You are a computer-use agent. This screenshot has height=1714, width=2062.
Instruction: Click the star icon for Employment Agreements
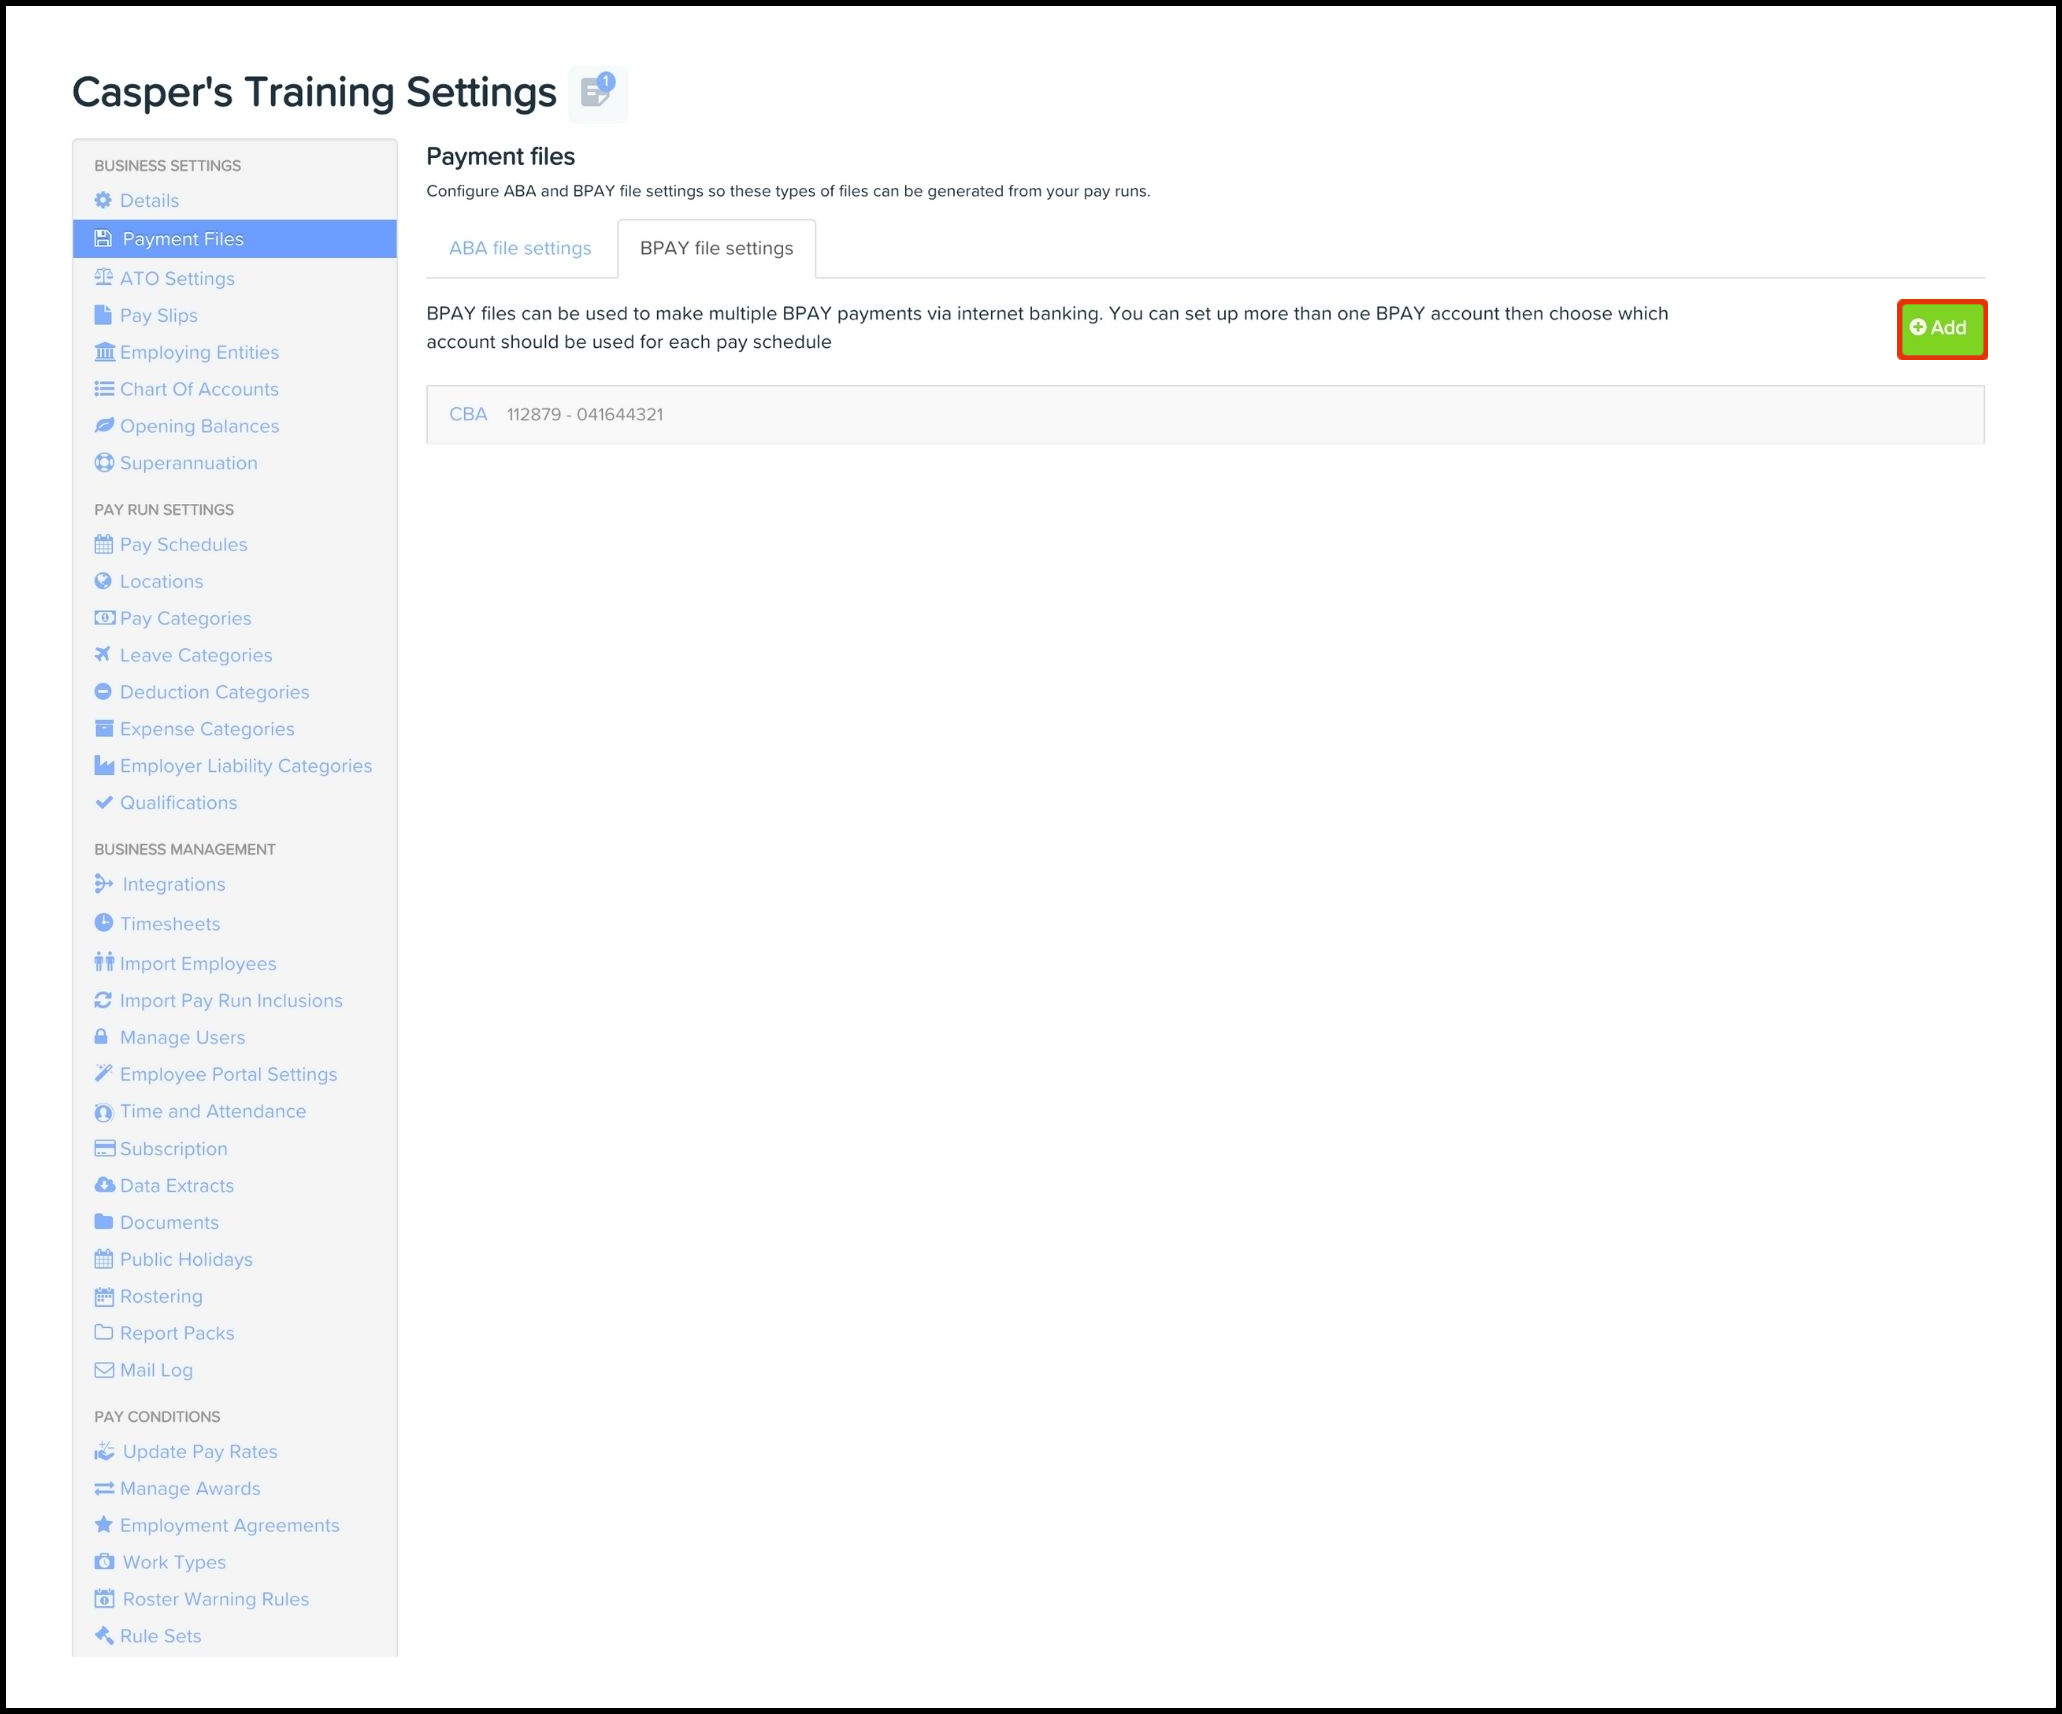(103, 1525)
